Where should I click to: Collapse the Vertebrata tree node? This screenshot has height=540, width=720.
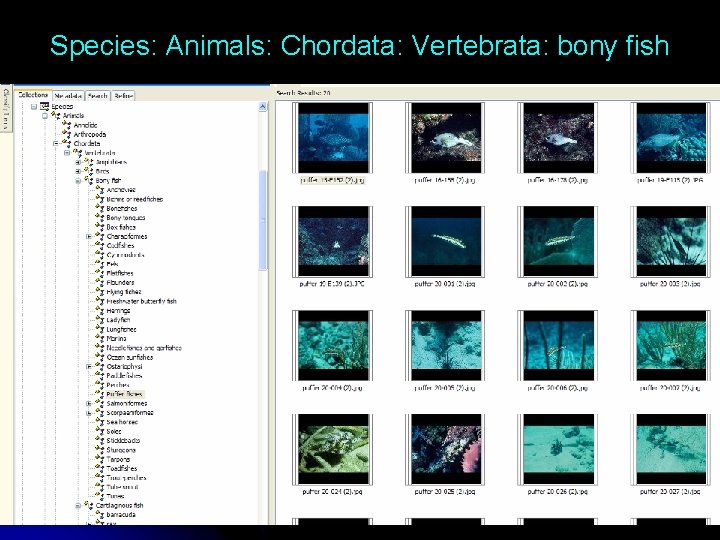(x=67, y=152)
